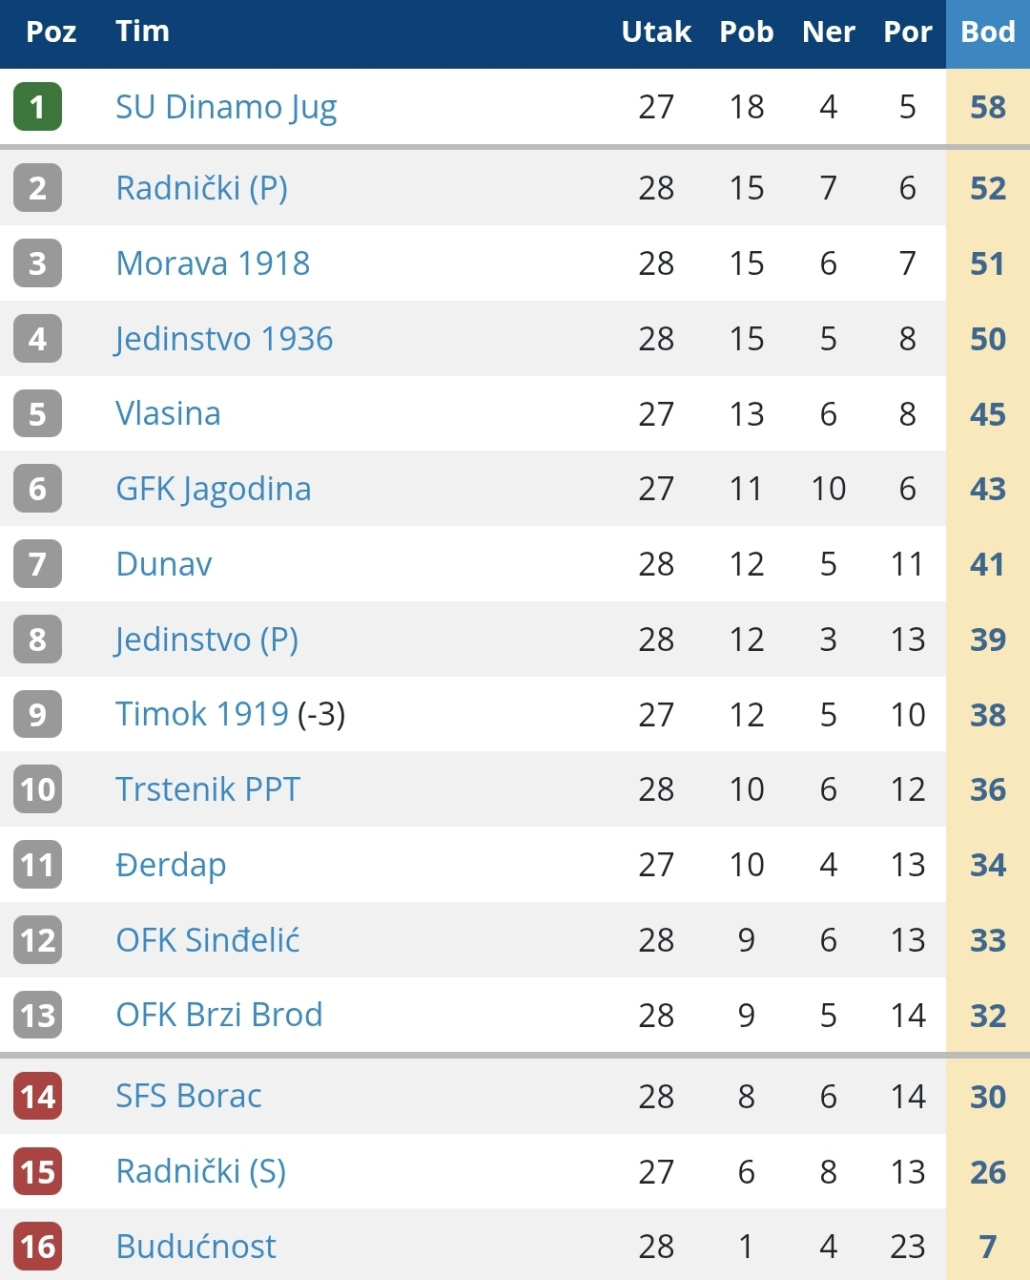The image size is (1030, 1280).
Task: Click the gray position 2 badge
Action: (x=38, y=188)
